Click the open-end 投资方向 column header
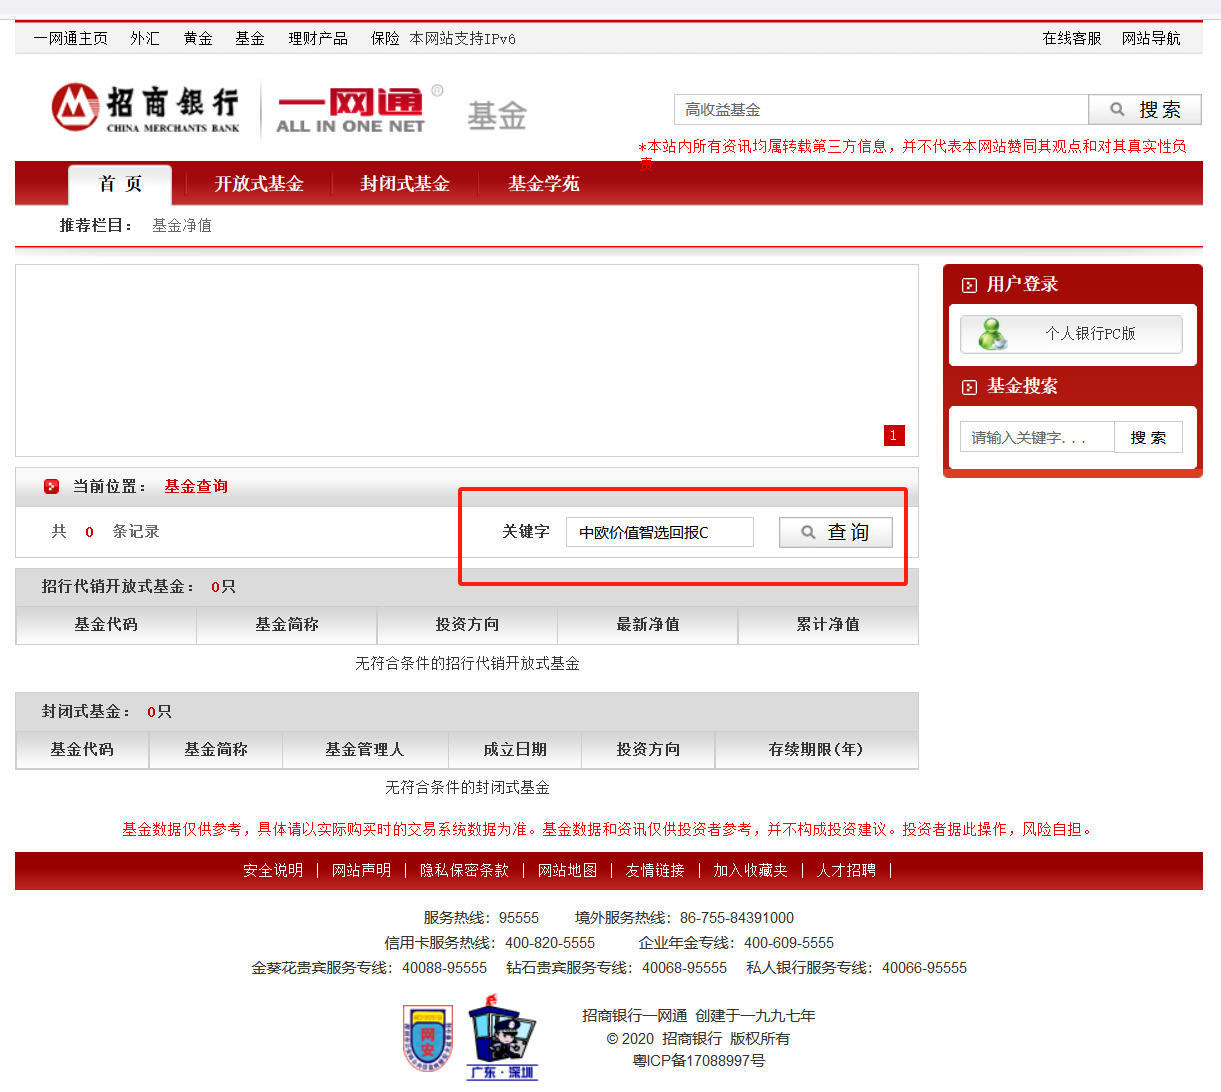The height and width of the screenshot is (1092, 1221). 467,625
